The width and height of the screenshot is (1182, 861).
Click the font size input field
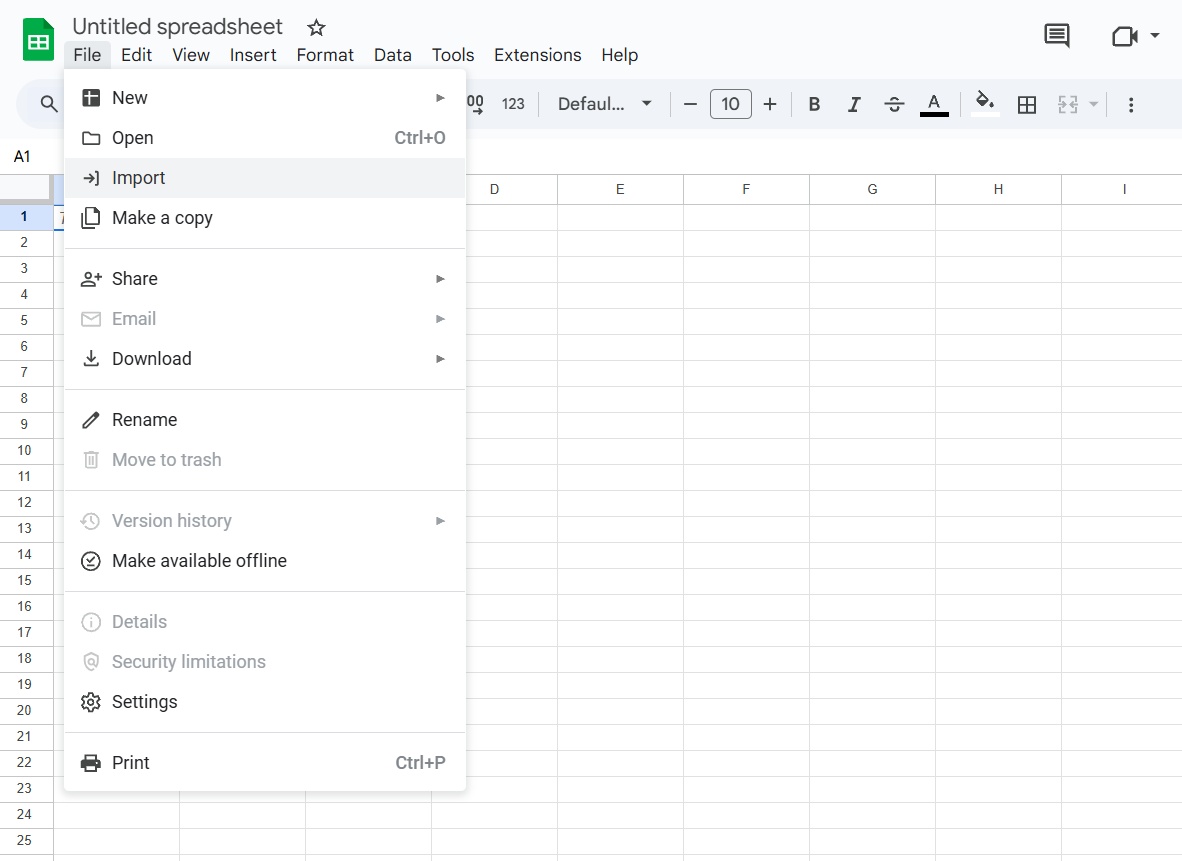pyautogui.click(x=730, y=104)
